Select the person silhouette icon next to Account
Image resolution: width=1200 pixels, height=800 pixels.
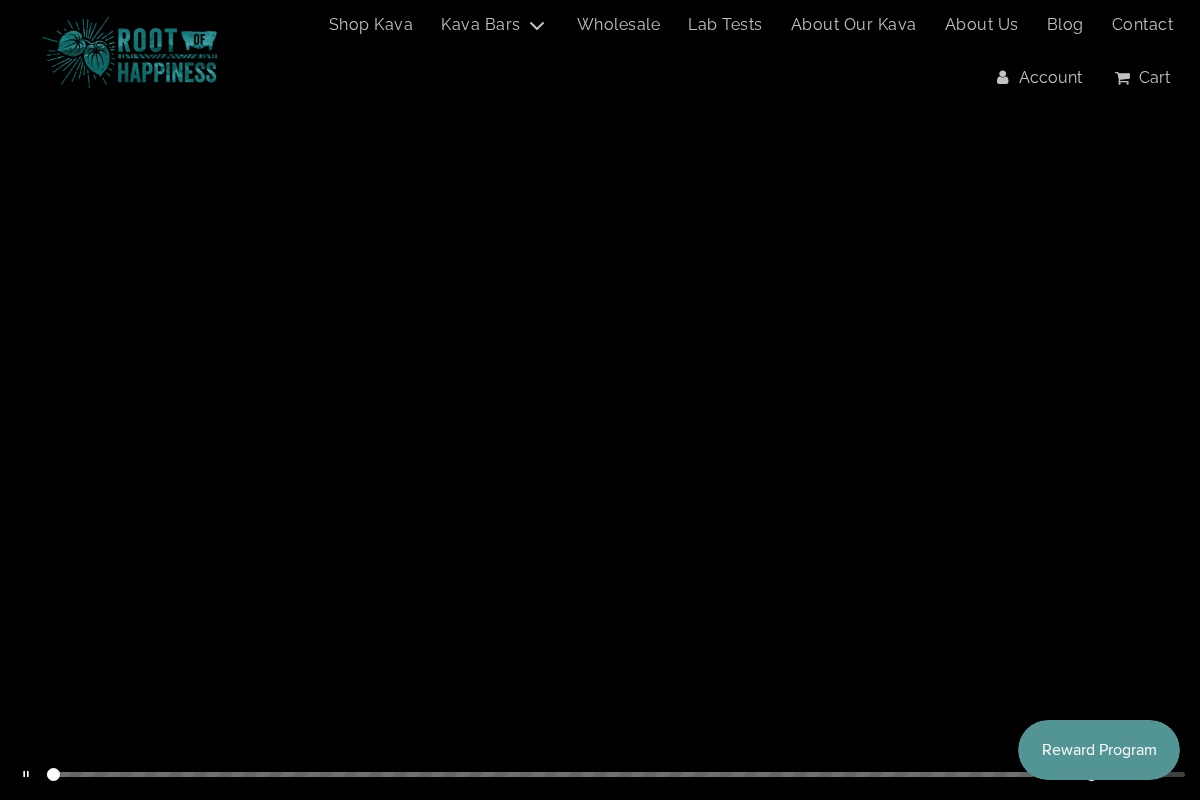(1002, 77)
